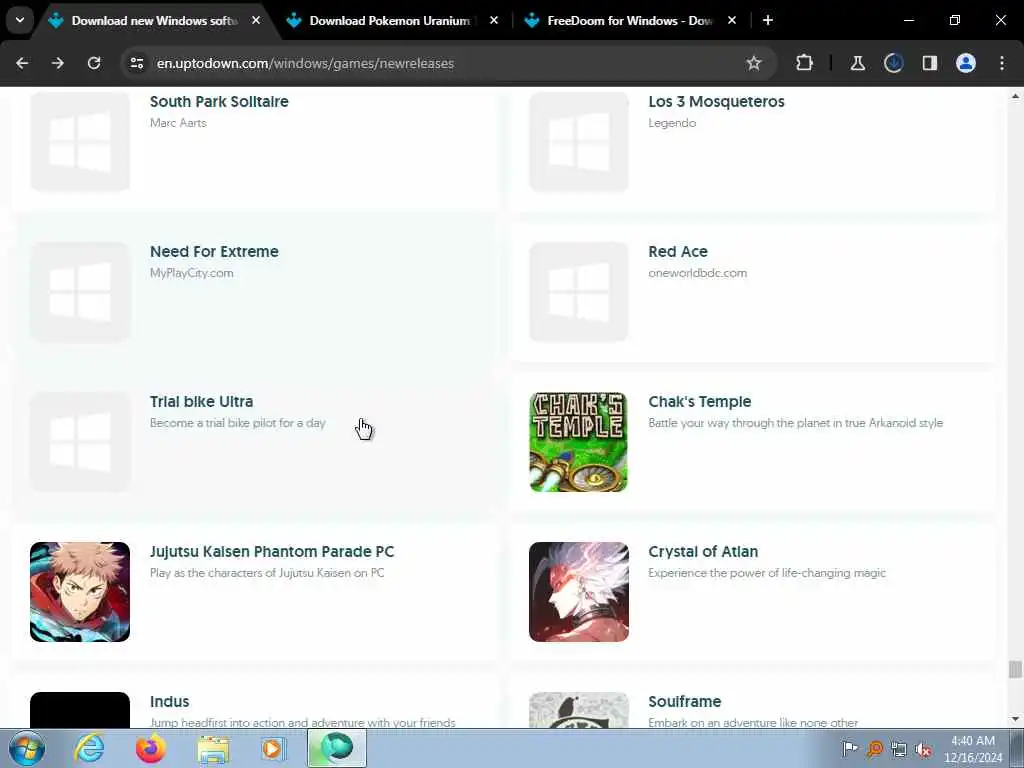Open Red Ace game link
This screenshot has height=768, width=1024.
point(678,252)
